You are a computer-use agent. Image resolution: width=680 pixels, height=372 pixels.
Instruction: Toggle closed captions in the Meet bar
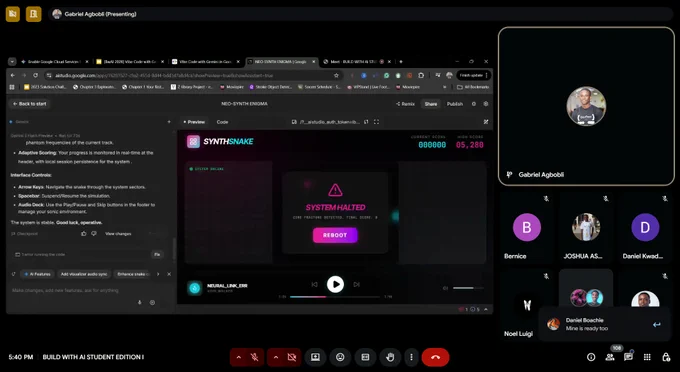click(365, 357)
